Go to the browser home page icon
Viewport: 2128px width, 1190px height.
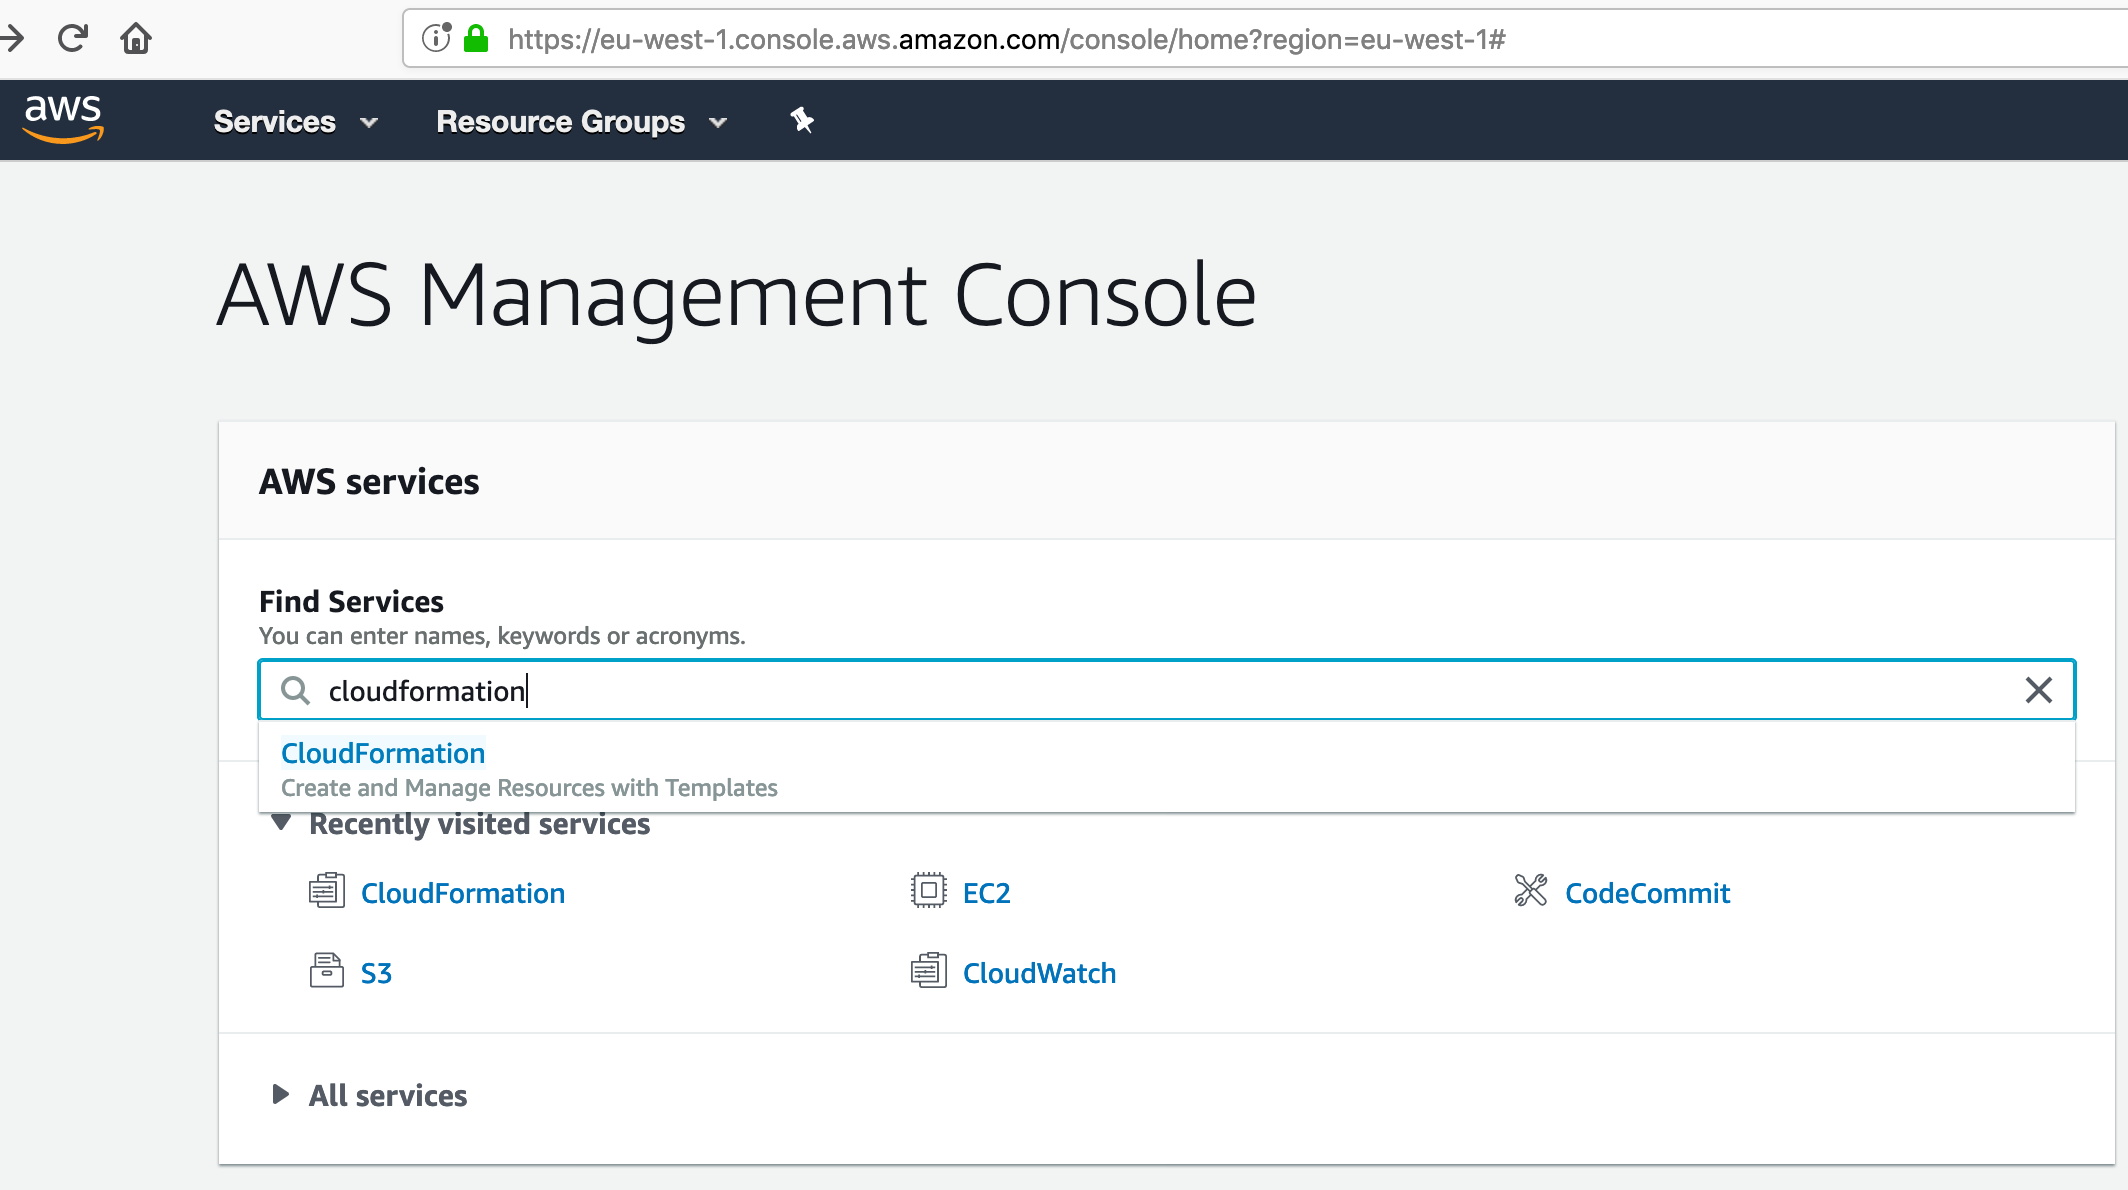tap(136, 39)
